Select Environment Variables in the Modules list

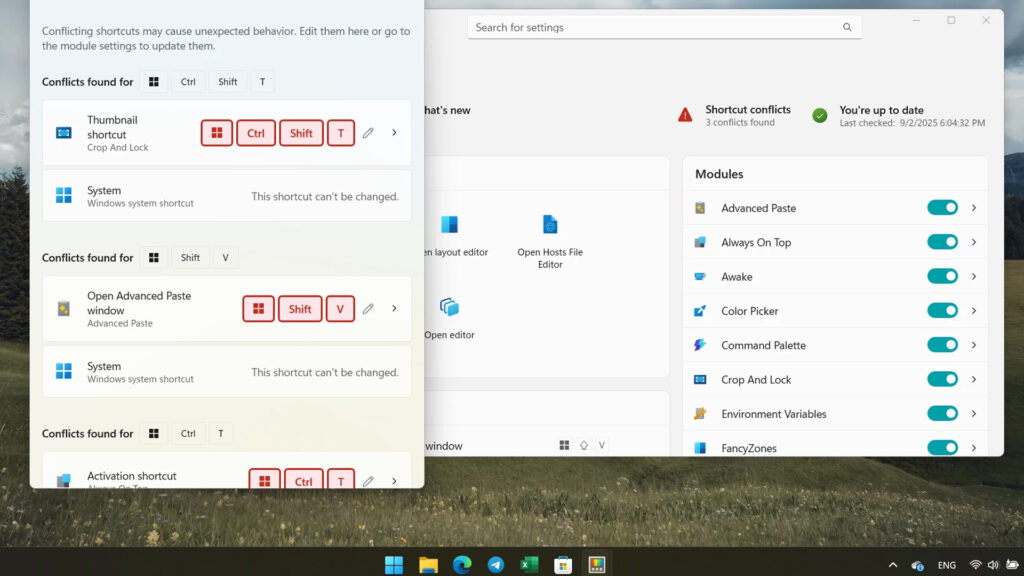[x=773, y=414]
